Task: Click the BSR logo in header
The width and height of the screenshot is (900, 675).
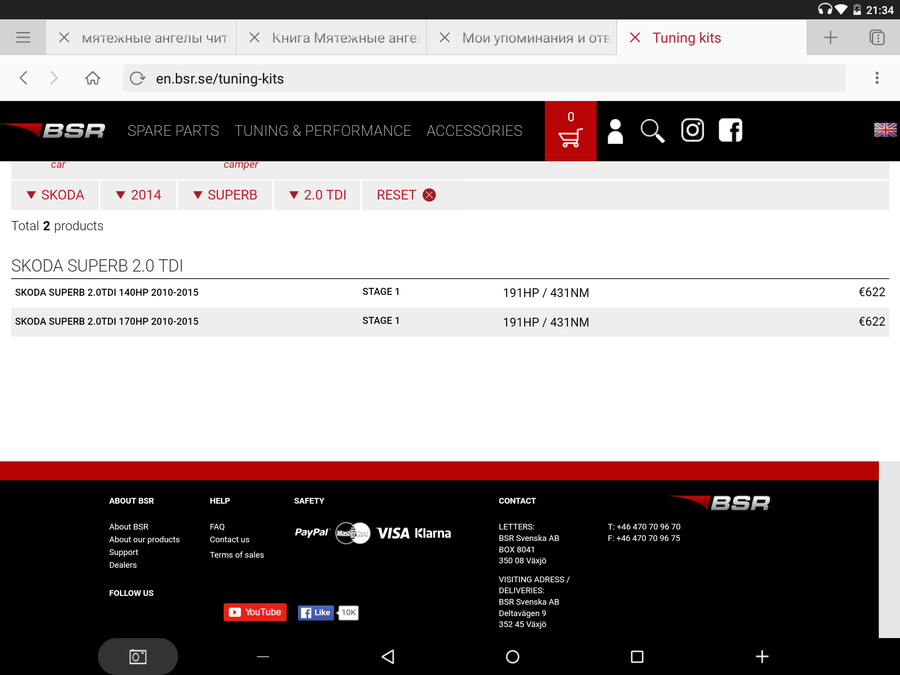Action: point(55,130)
